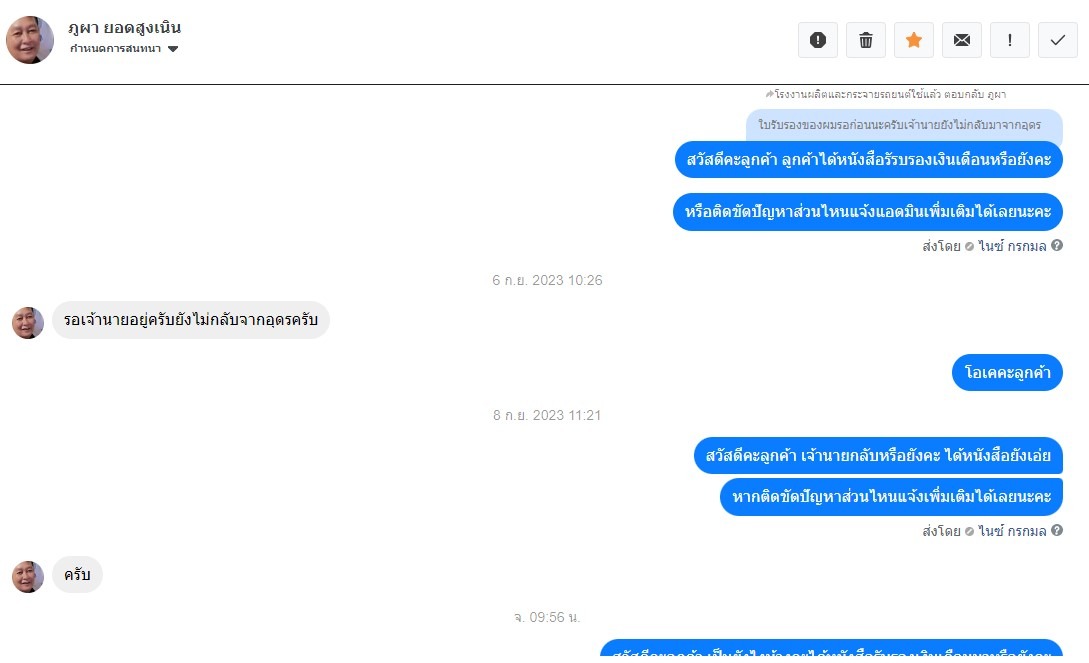The width and height of the screenshot is (1089, 663).
Task: Delete conversation with the trash icon
Action: tap(865, 40)
